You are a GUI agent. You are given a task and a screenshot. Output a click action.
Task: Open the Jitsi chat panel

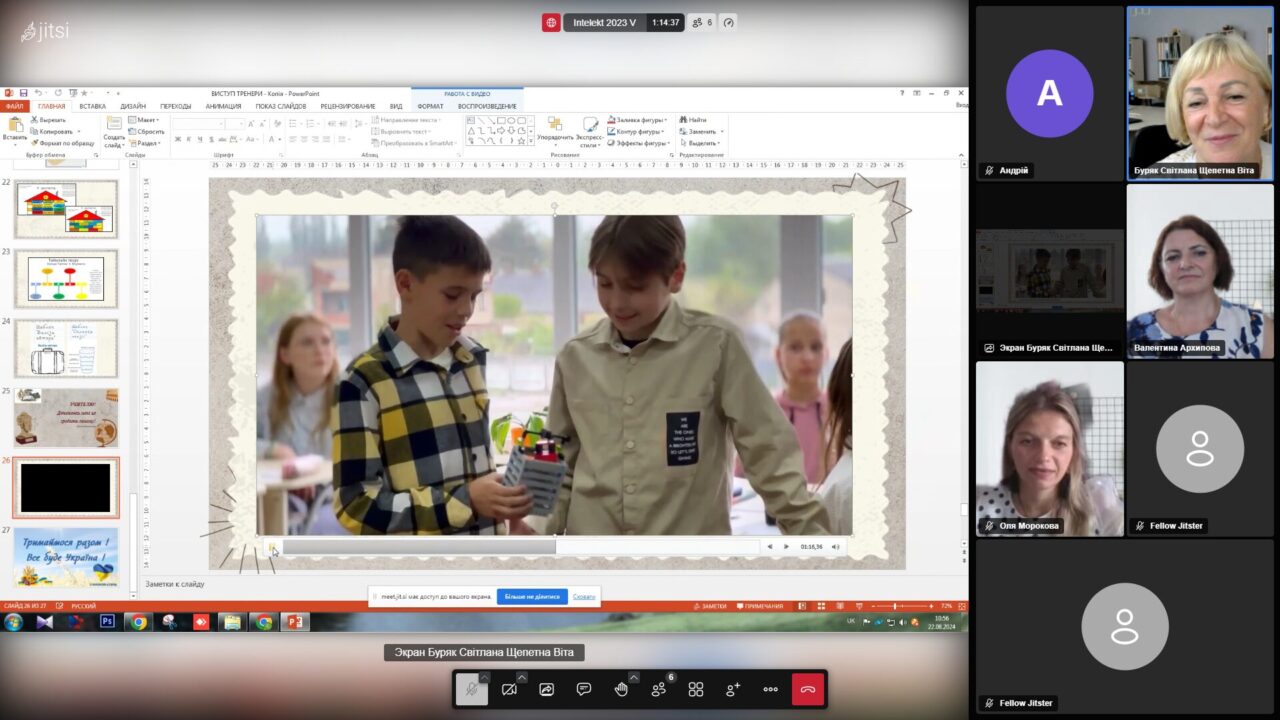coord(584,689)
